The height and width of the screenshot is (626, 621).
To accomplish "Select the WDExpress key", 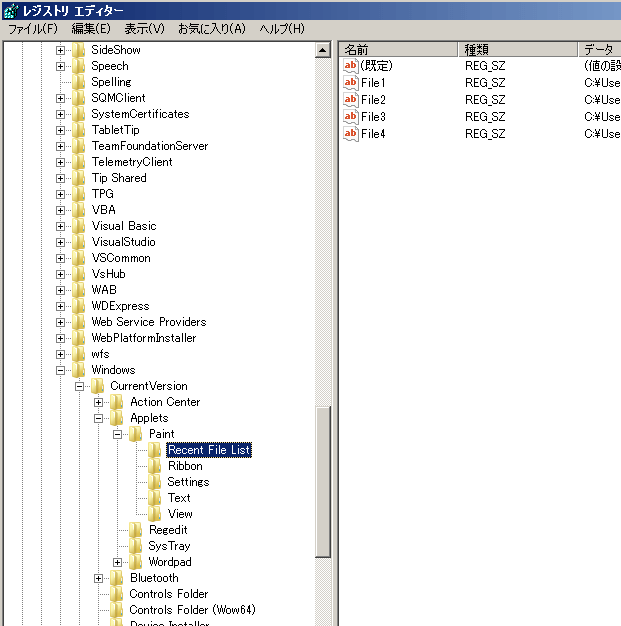I will 120,306.
